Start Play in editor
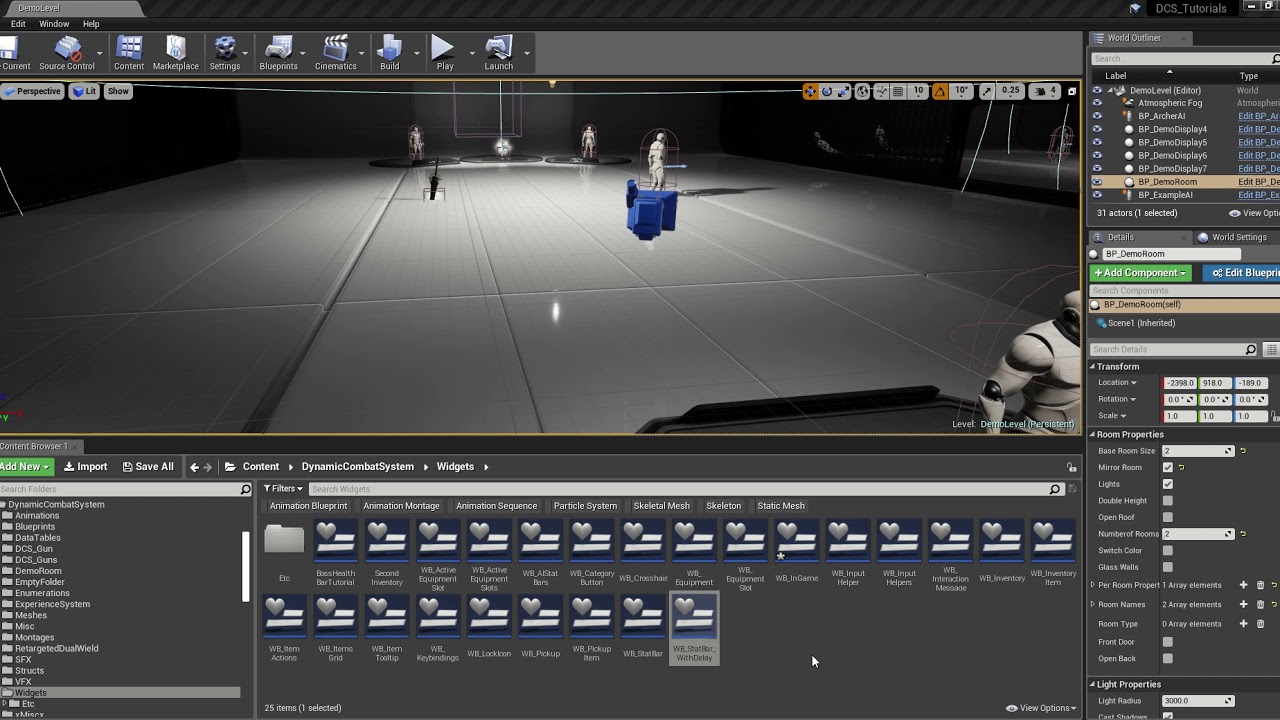1280x720 pixels. pyautogui.click(x=444, y=53)
